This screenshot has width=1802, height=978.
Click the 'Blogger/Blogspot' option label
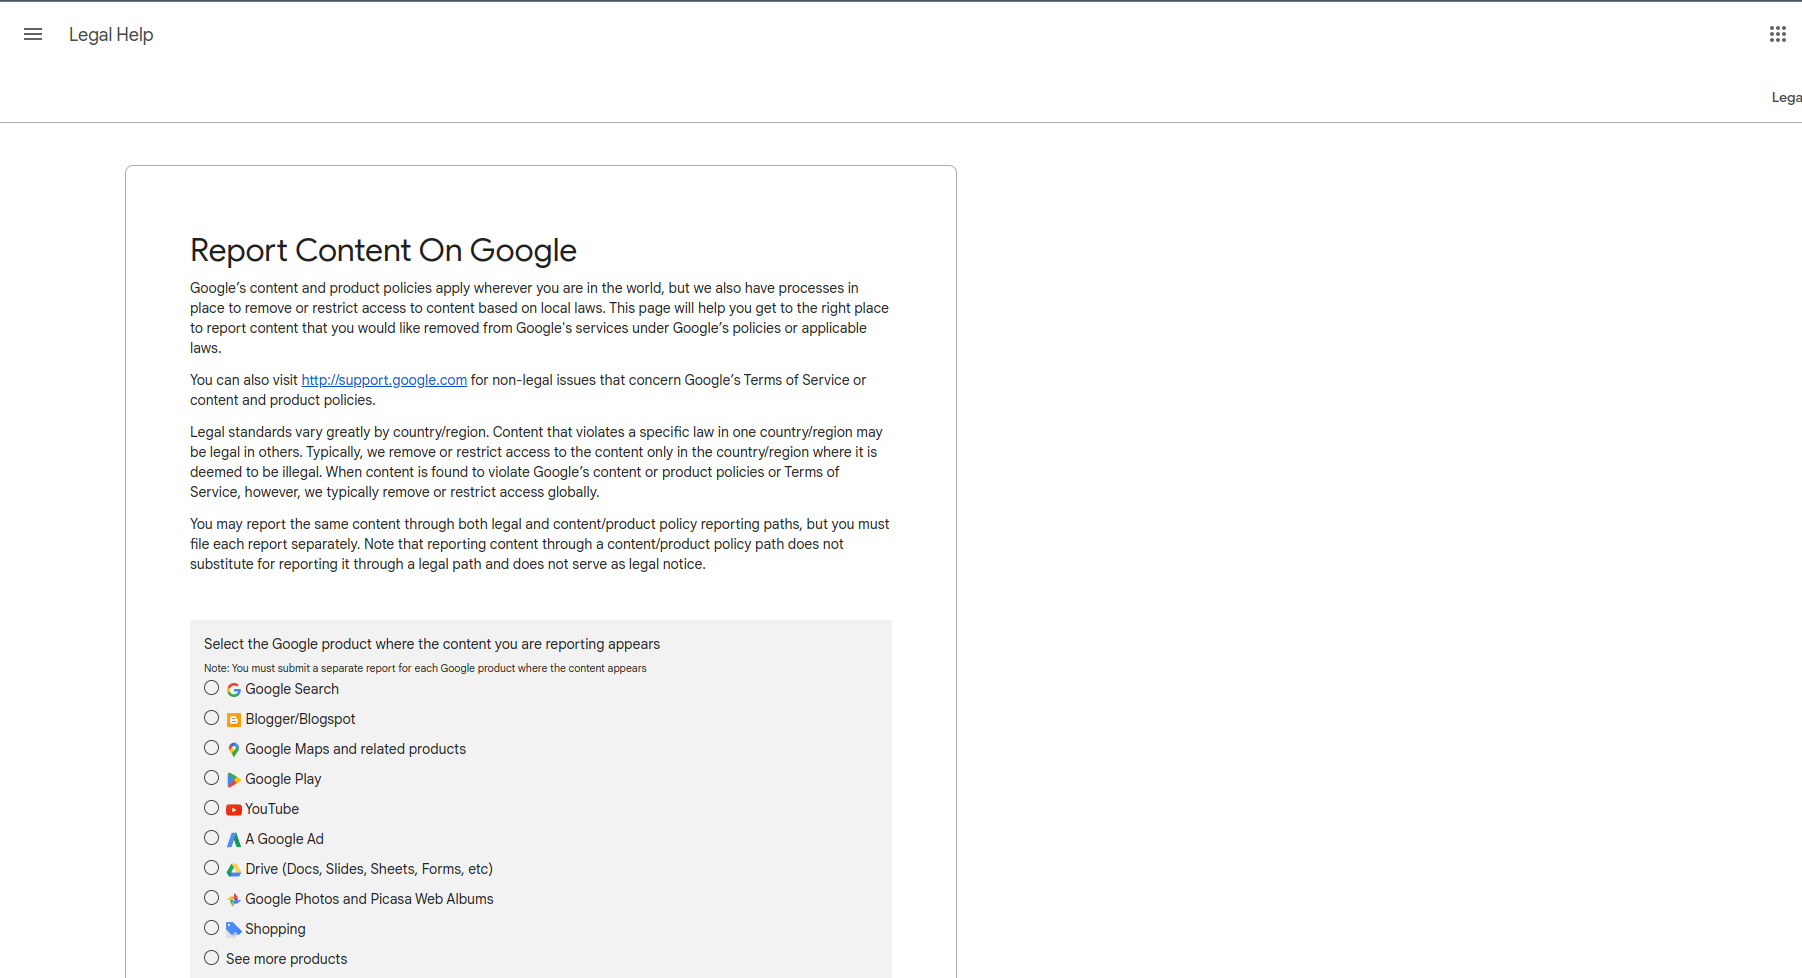pyautogui.click(x=300, y=719)
